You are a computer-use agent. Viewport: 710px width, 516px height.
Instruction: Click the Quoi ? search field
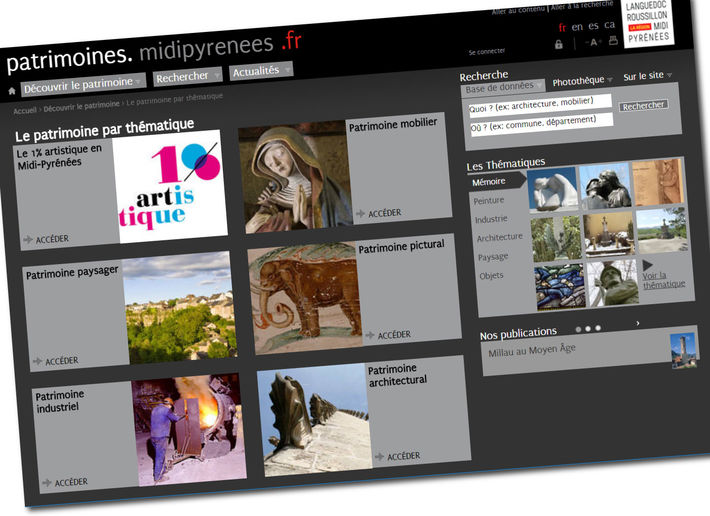(x=540, y=105)
